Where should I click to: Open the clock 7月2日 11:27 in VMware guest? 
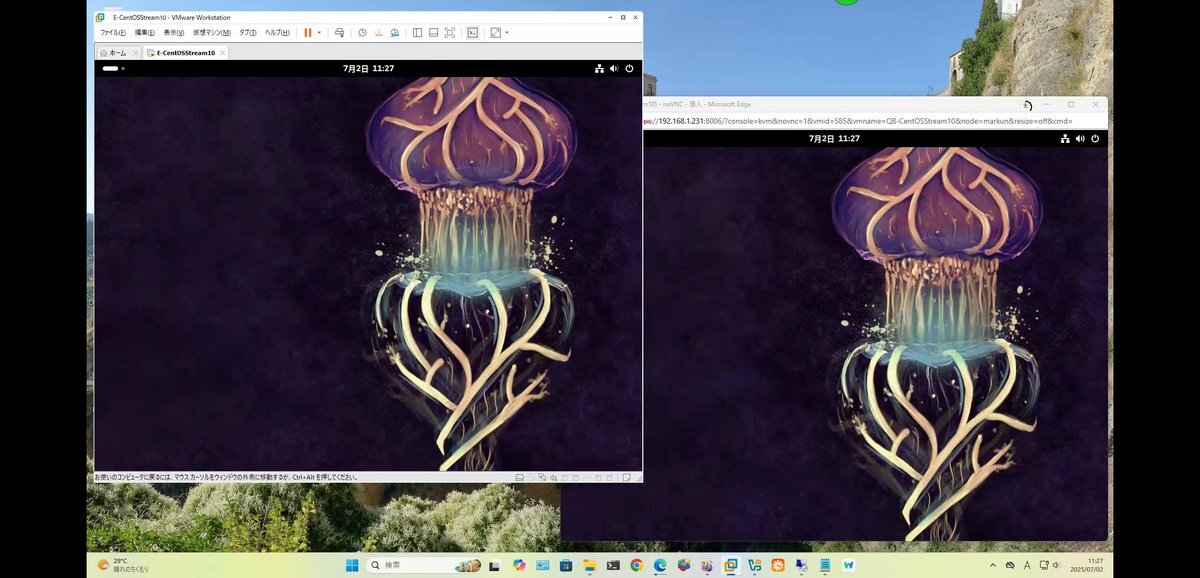point(368,68)
